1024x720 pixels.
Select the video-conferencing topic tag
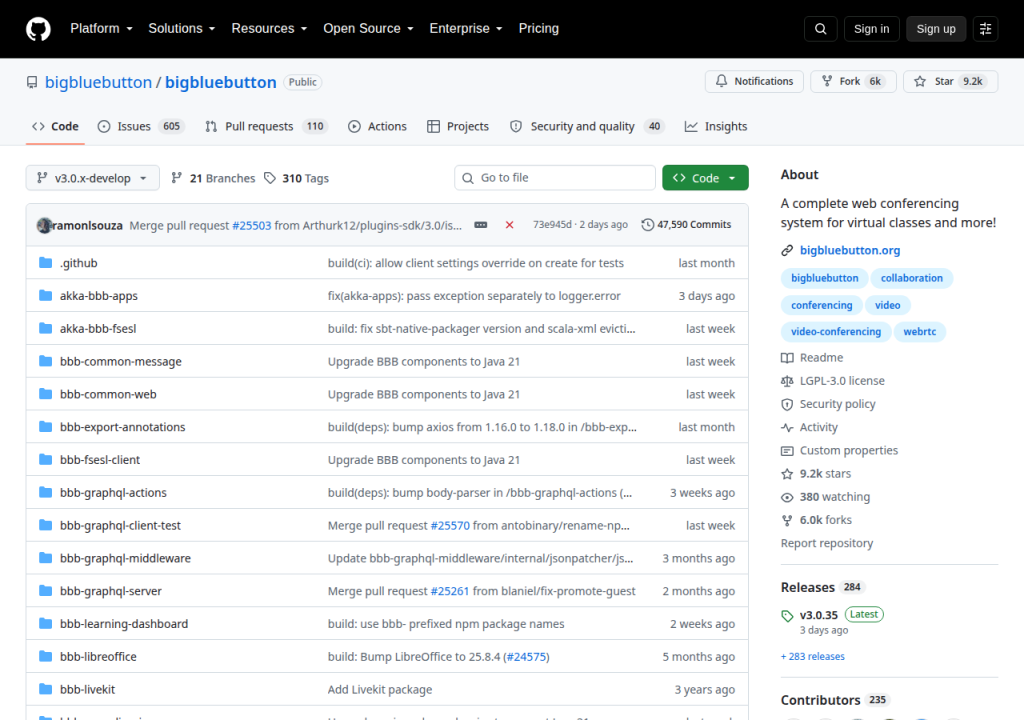(836, 332)
